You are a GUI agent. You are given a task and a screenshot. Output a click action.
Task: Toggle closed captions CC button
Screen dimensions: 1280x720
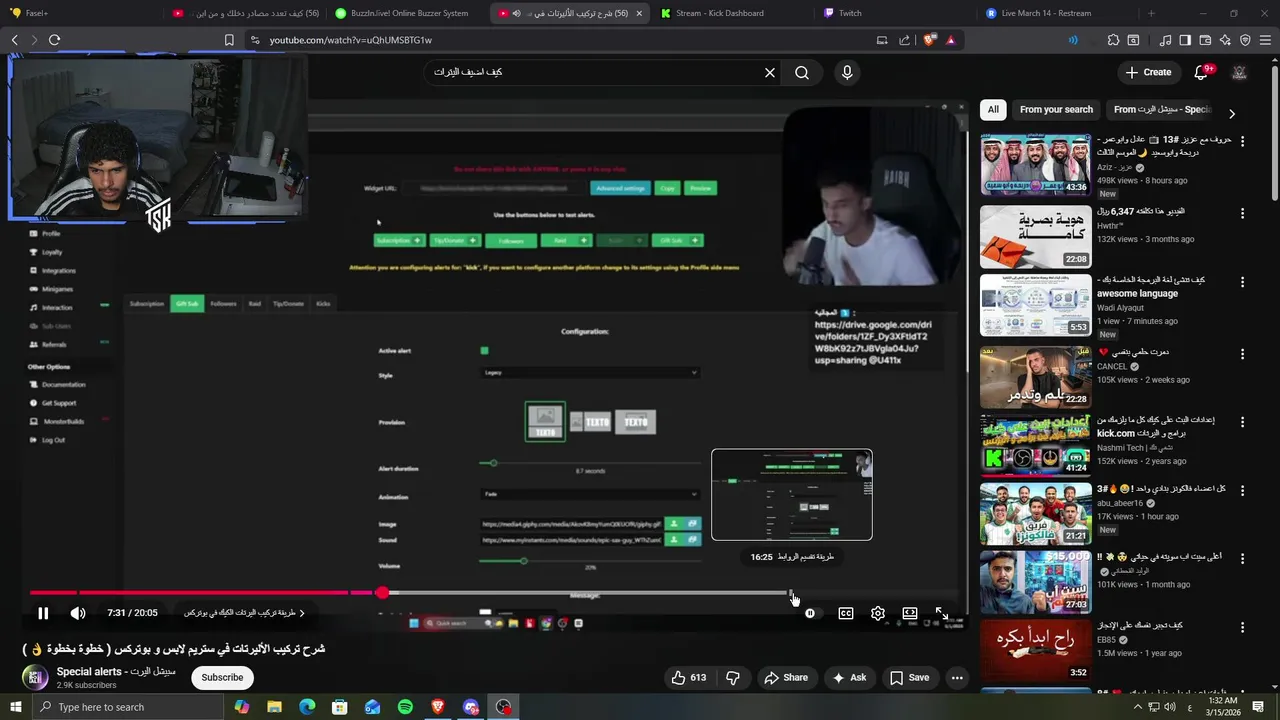click(846, 613)
